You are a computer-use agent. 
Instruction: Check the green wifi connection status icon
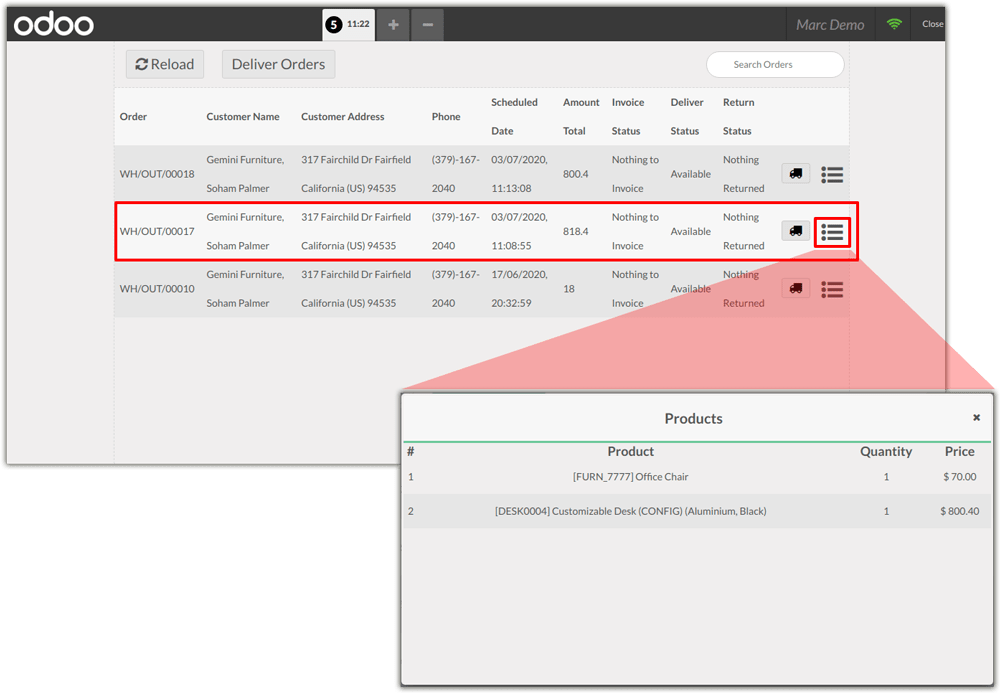click(894, 24)
